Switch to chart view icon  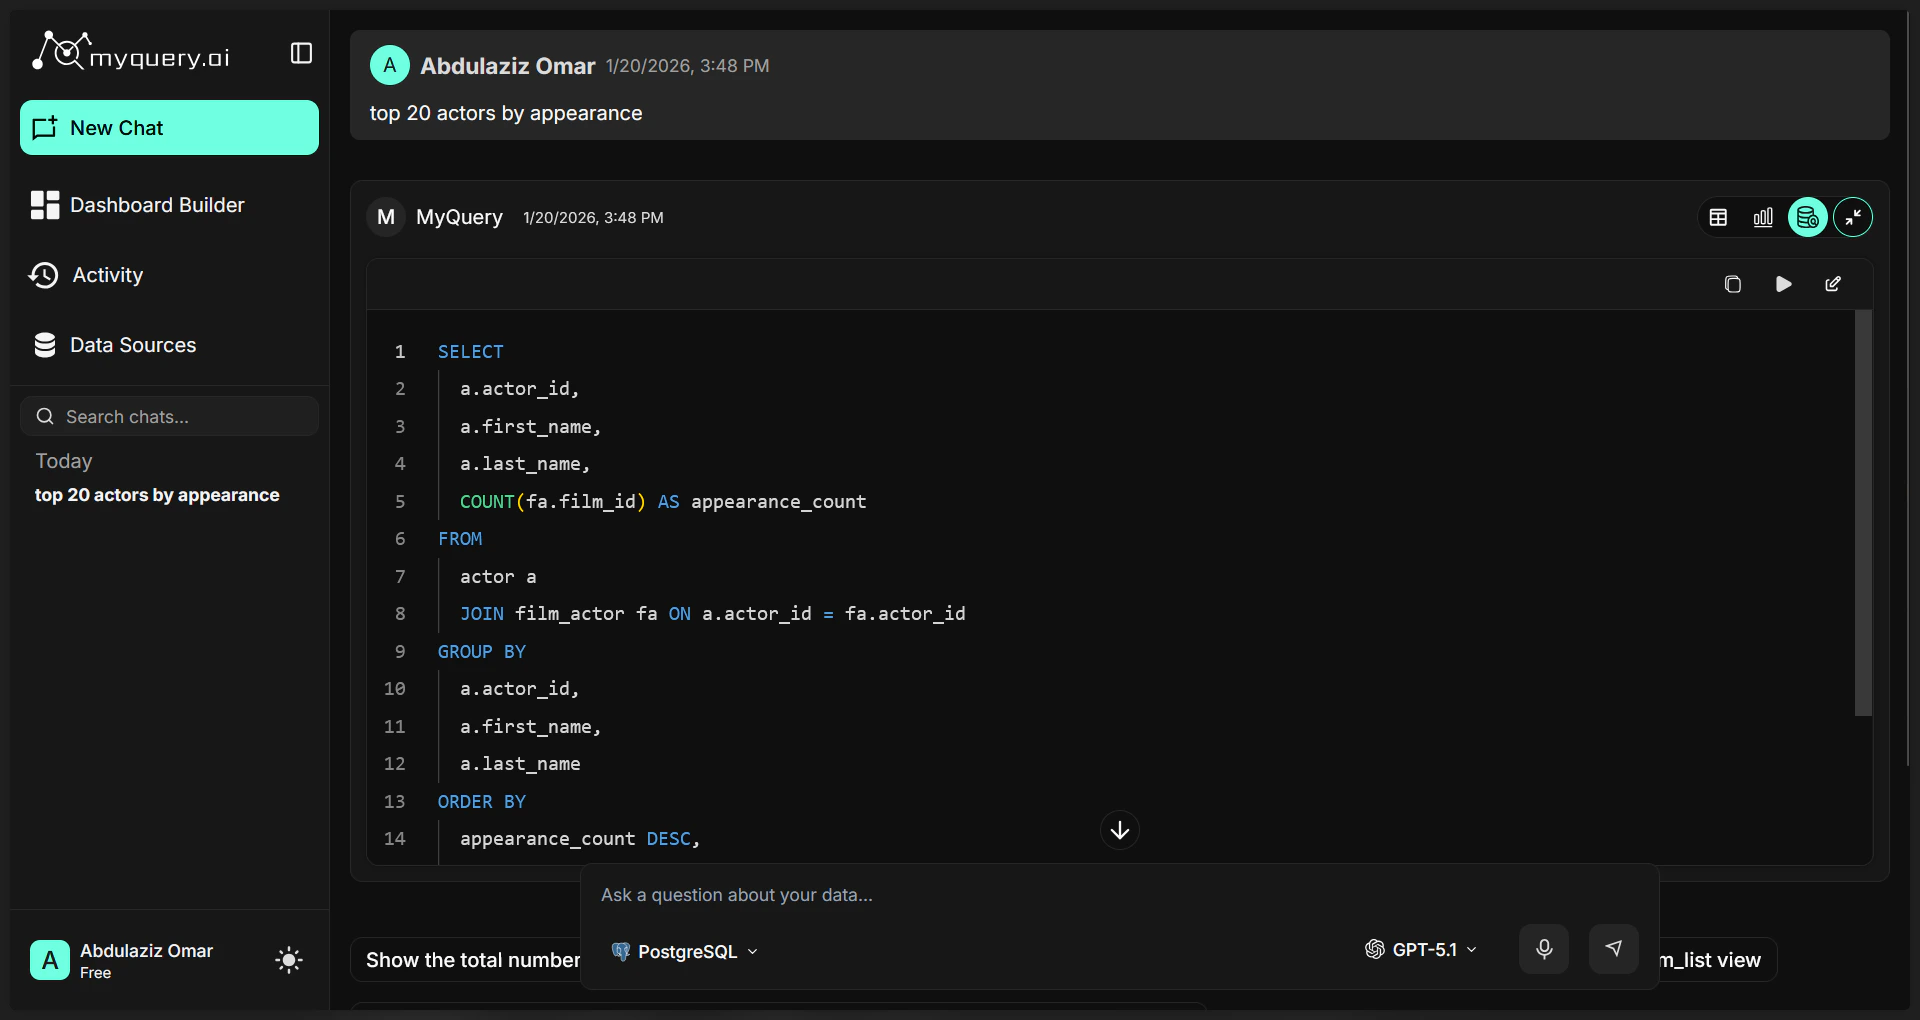point(1763,217)
